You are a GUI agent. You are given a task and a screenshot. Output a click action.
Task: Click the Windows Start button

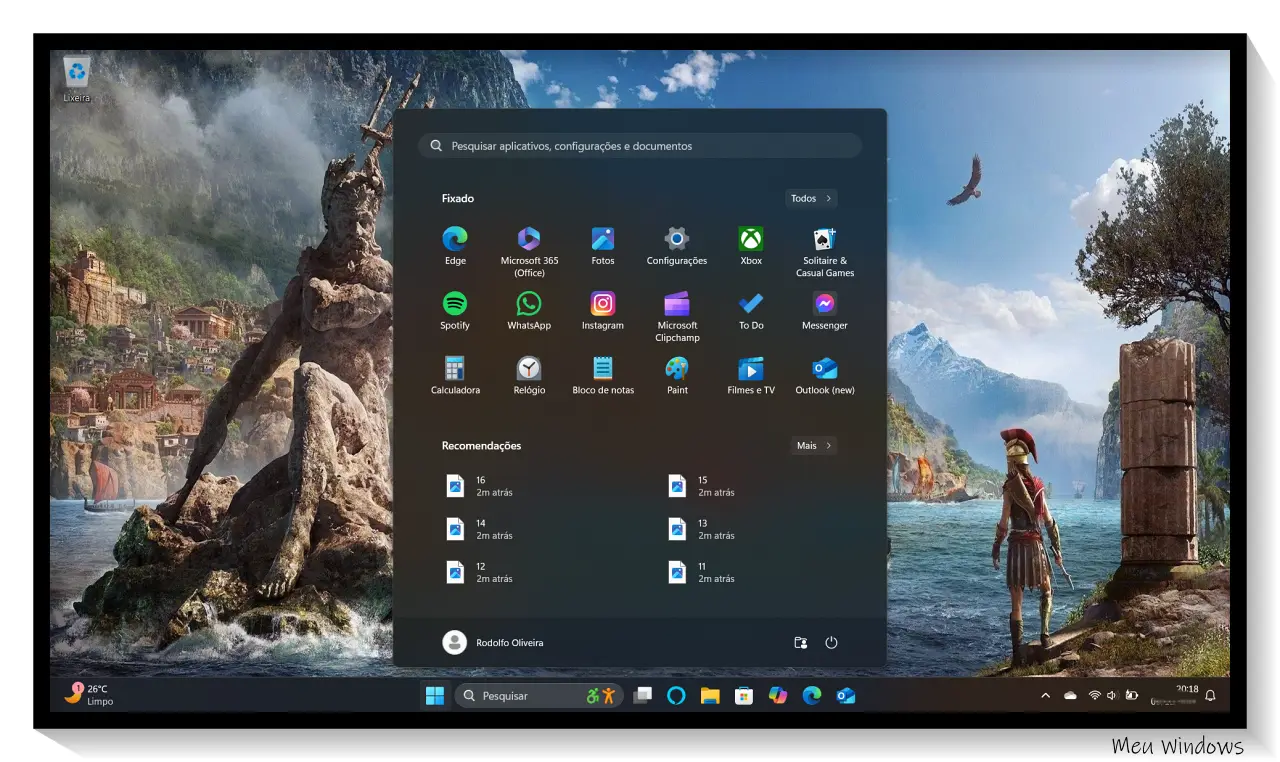click(435, 696)
